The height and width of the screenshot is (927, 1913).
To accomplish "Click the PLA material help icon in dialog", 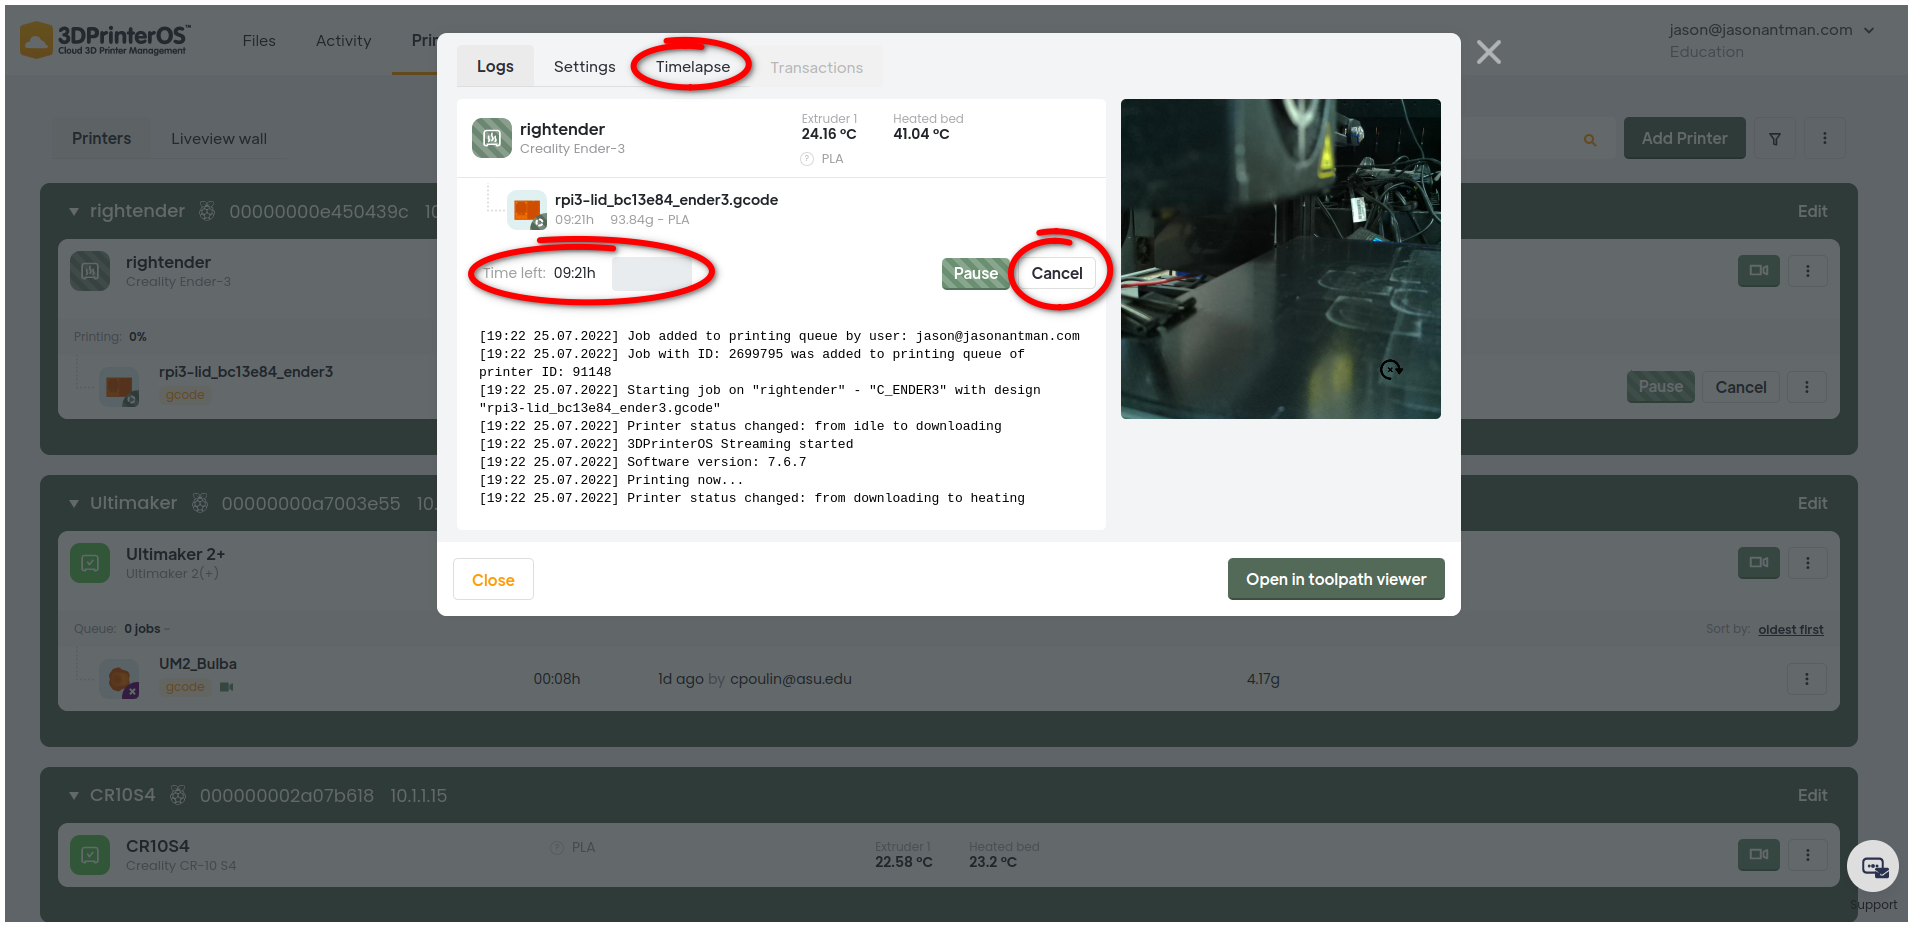I will pyautogui.click(x=807, y=159).
